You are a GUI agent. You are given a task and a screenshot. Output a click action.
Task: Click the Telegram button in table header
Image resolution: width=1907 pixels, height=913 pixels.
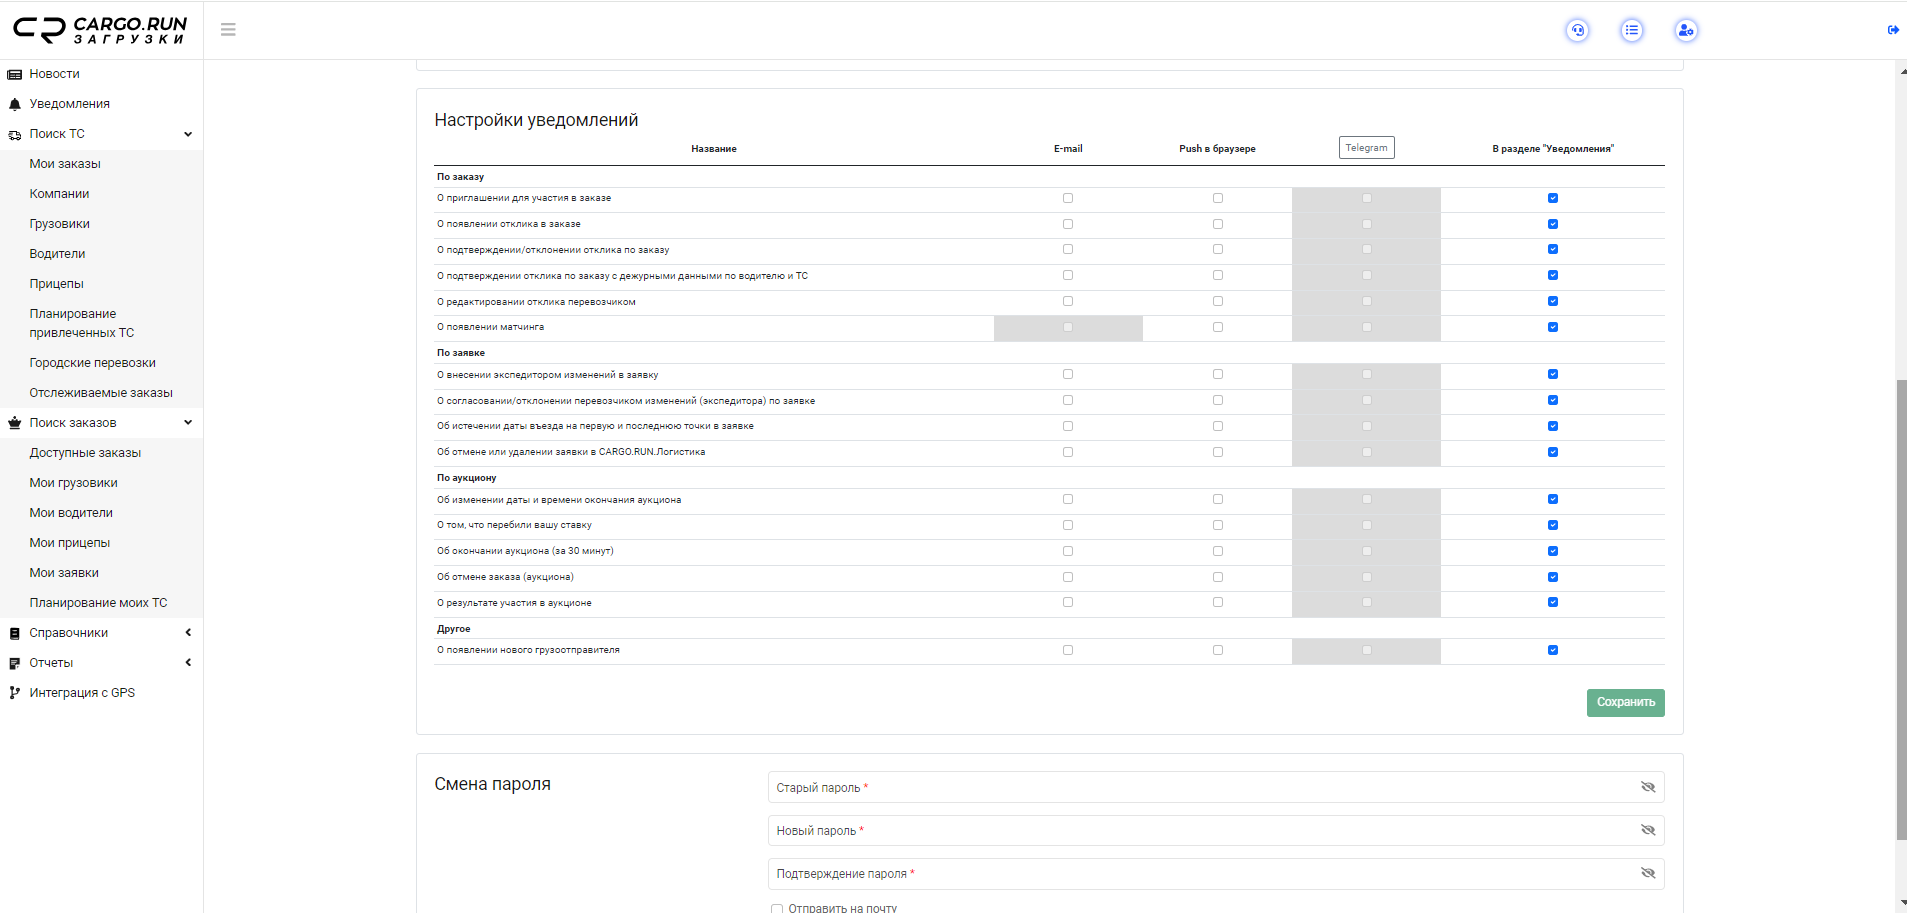coord(1366,148)
